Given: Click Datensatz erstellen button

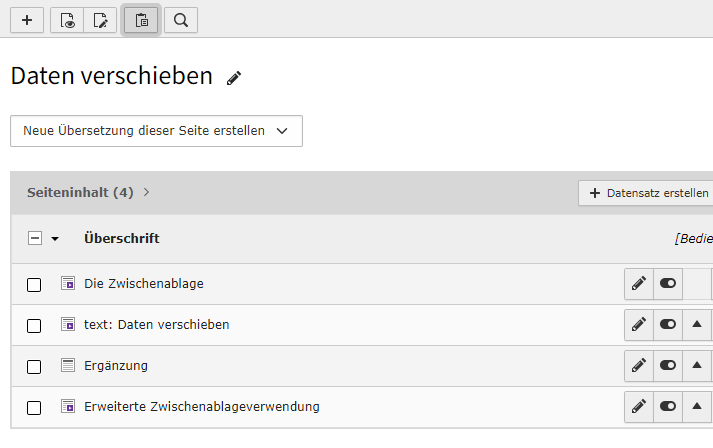Looking at the screenshot, I should click(x=648, y=193).
